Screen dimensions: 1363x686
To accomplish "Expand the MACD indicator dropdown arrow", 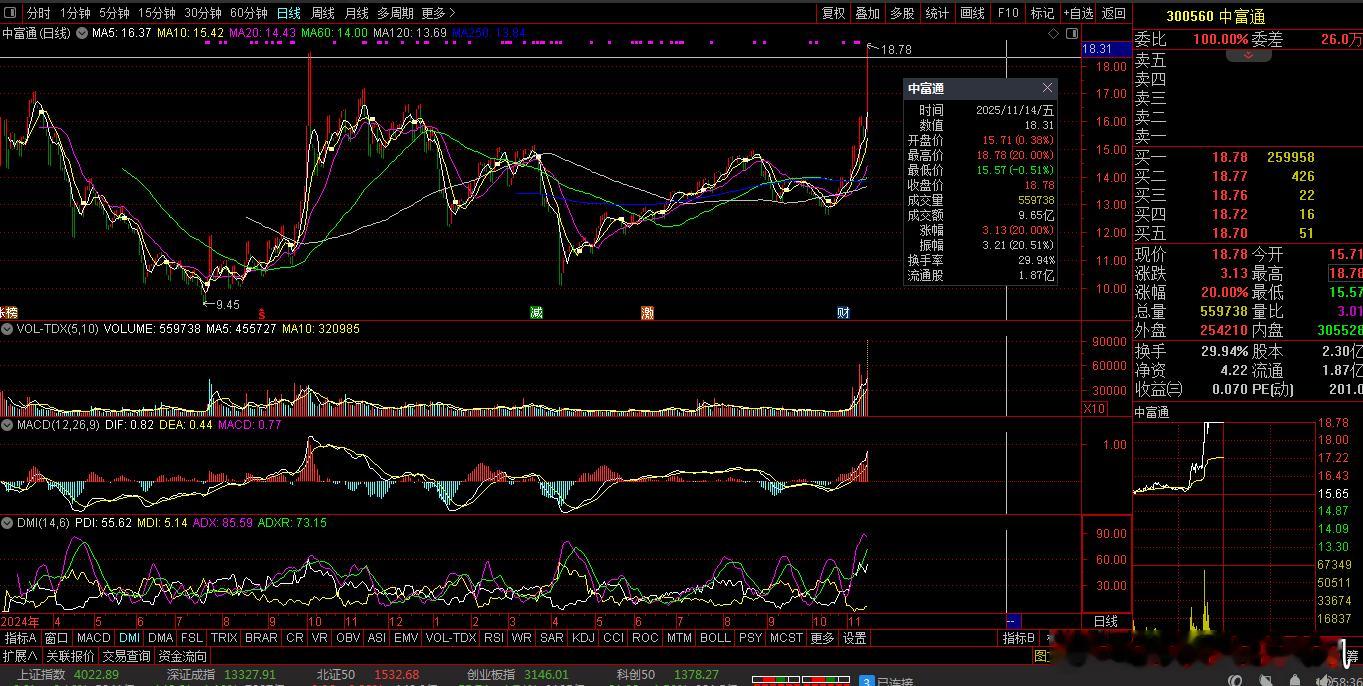I will point(7,425).
